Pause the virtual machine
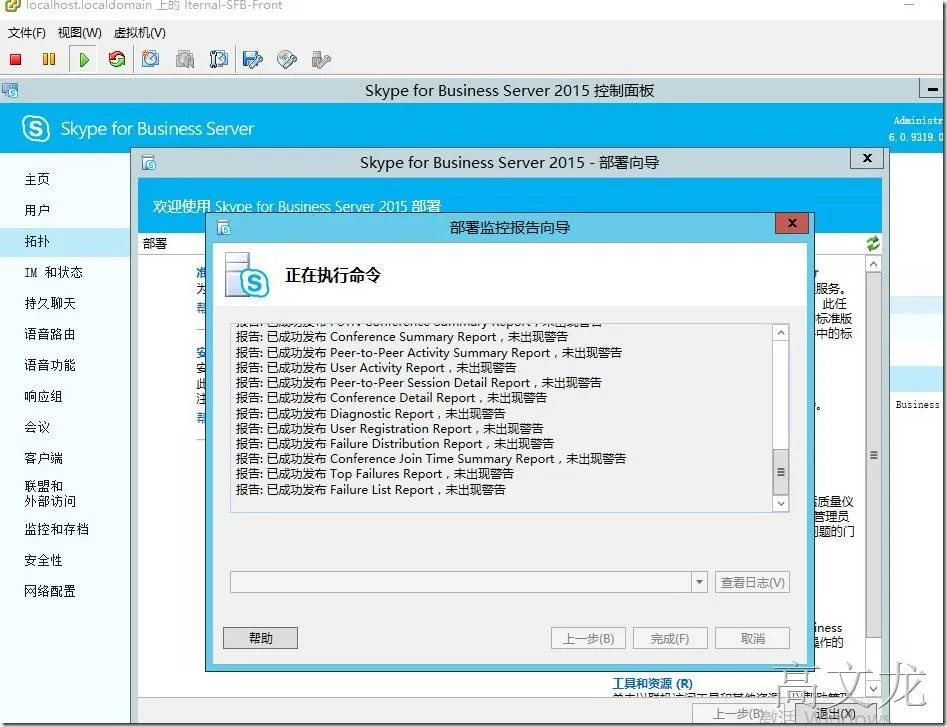 coord(49,59)
